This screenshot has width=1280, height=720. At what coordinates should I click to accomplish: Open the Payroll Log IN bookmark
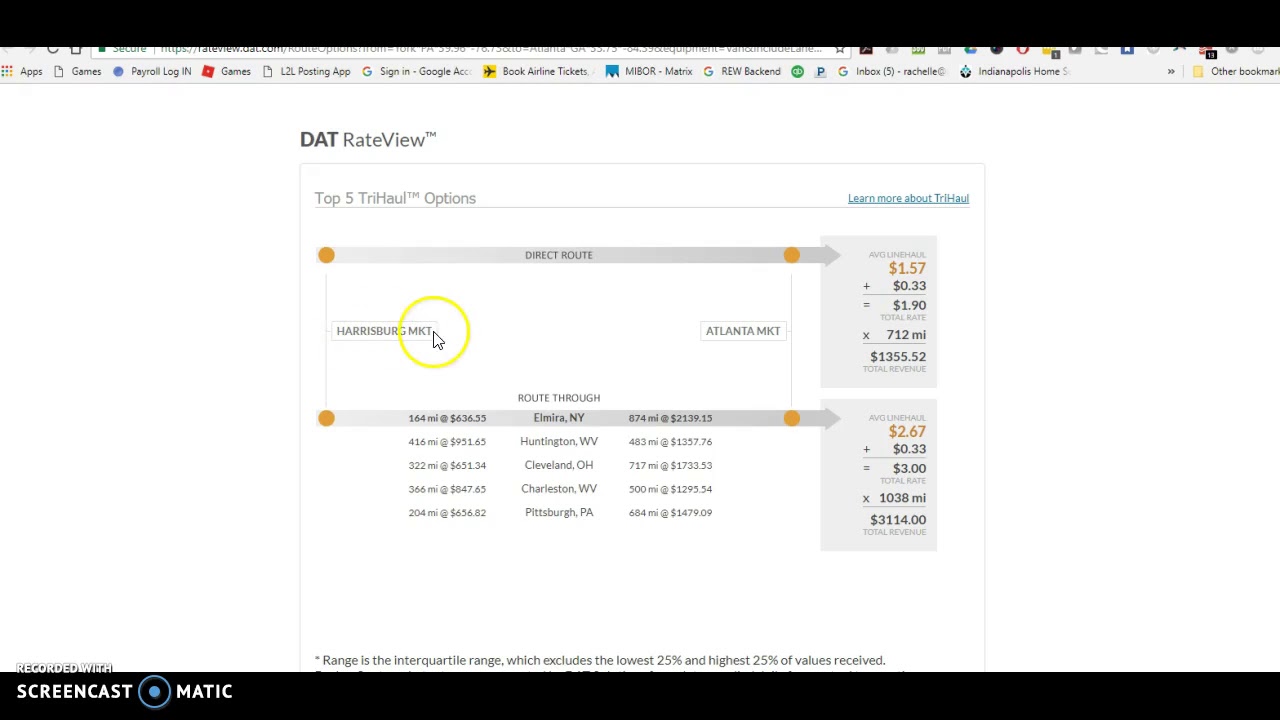point(151,71)
